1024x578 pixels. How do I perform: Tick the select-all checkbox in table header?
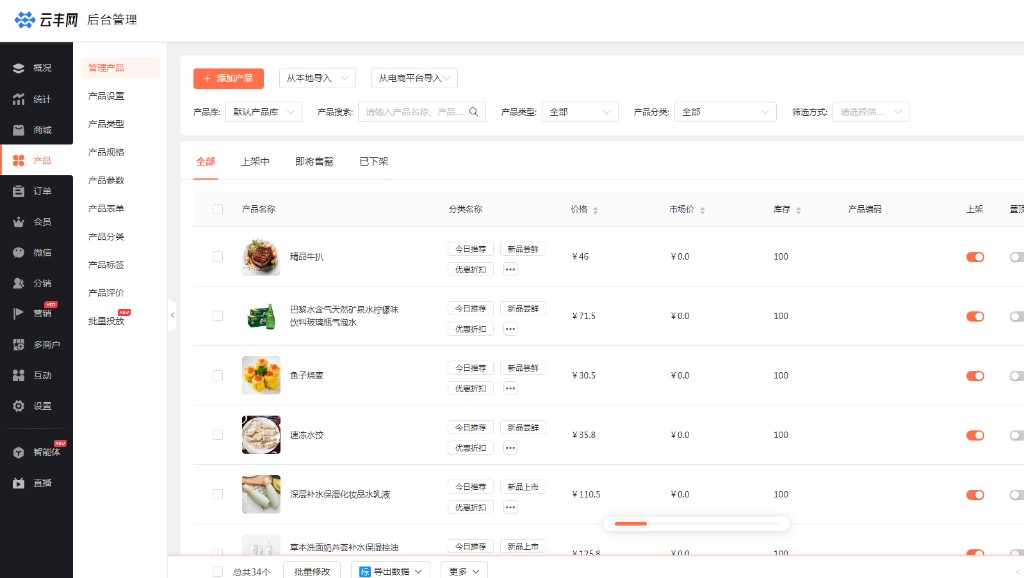(x=217, y=209)
